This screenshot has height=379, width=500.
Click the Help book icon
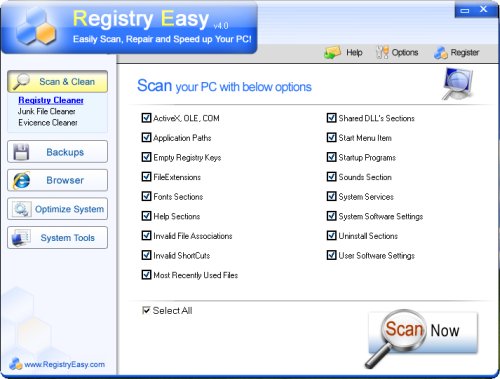click(332, 53)
